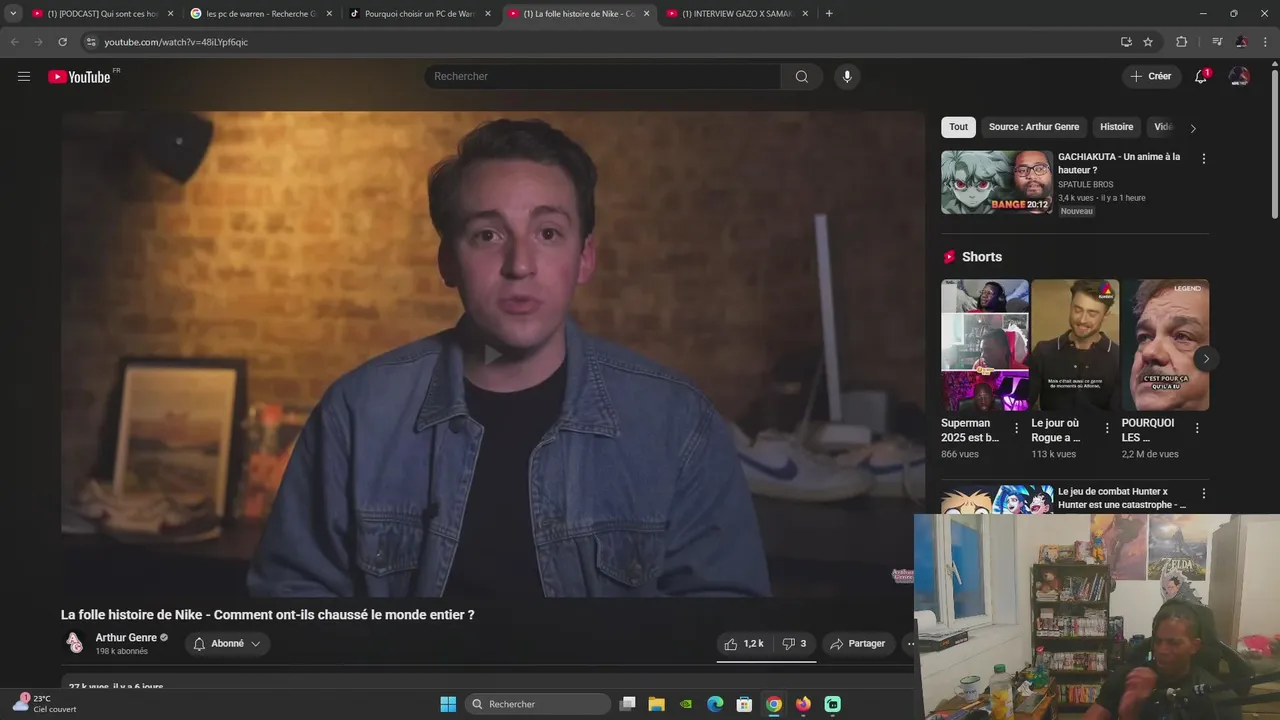Open NVIDIA app from taskbar
This screenshot has width=1280, height=720.
(686, 704)
